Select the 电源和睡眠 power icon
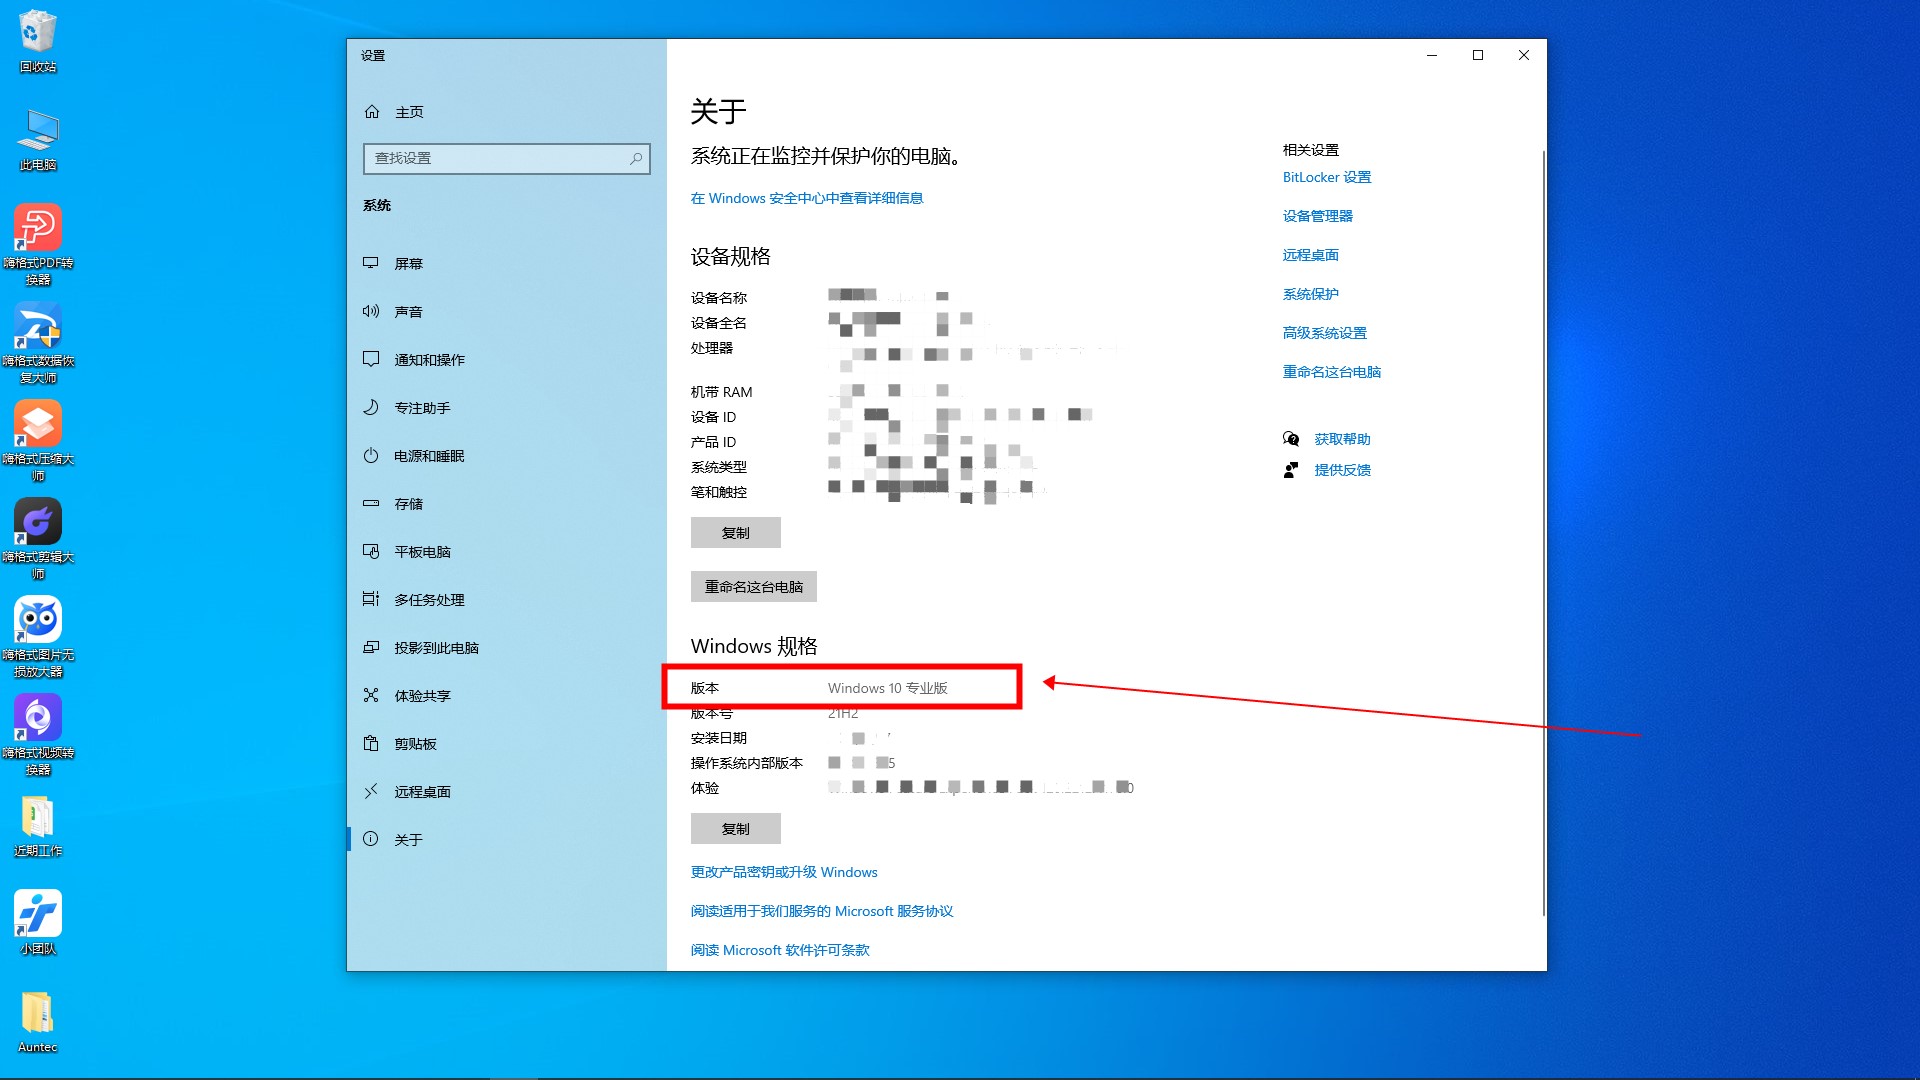The image size is (1920, 1080). [x=371, y=455]
